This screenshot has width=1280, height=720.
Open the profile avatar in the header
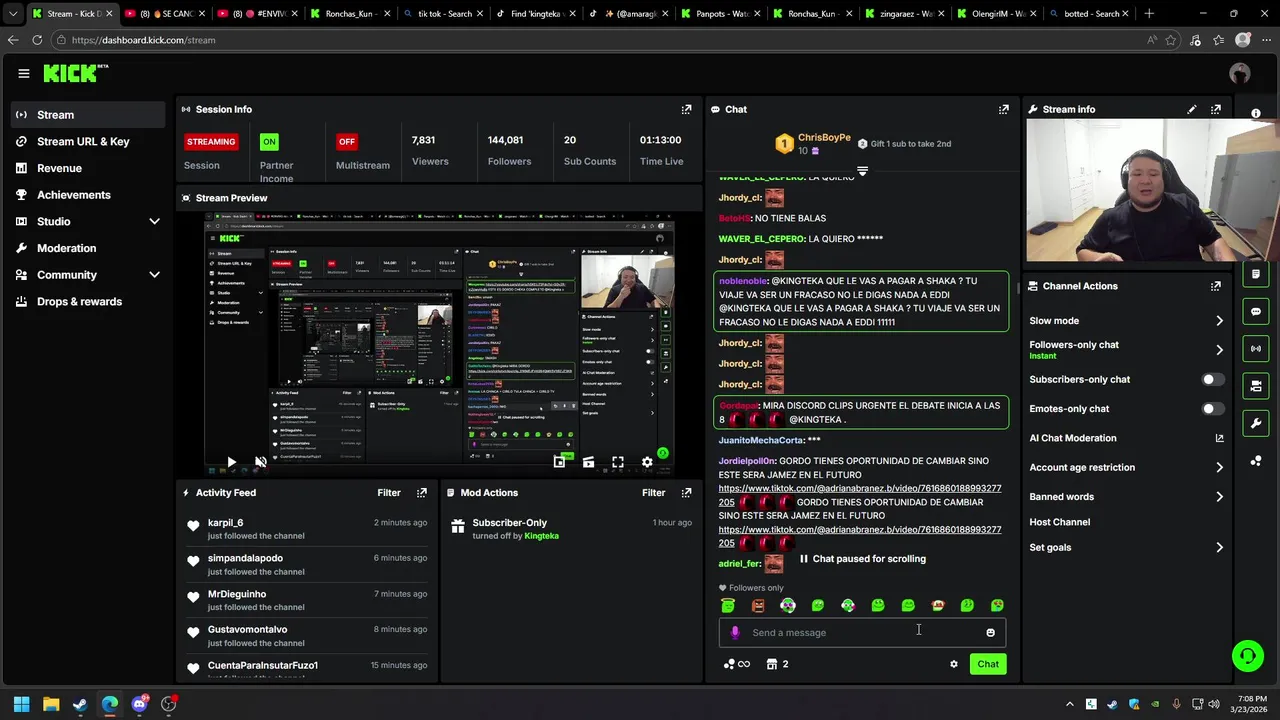point(1240,73)
